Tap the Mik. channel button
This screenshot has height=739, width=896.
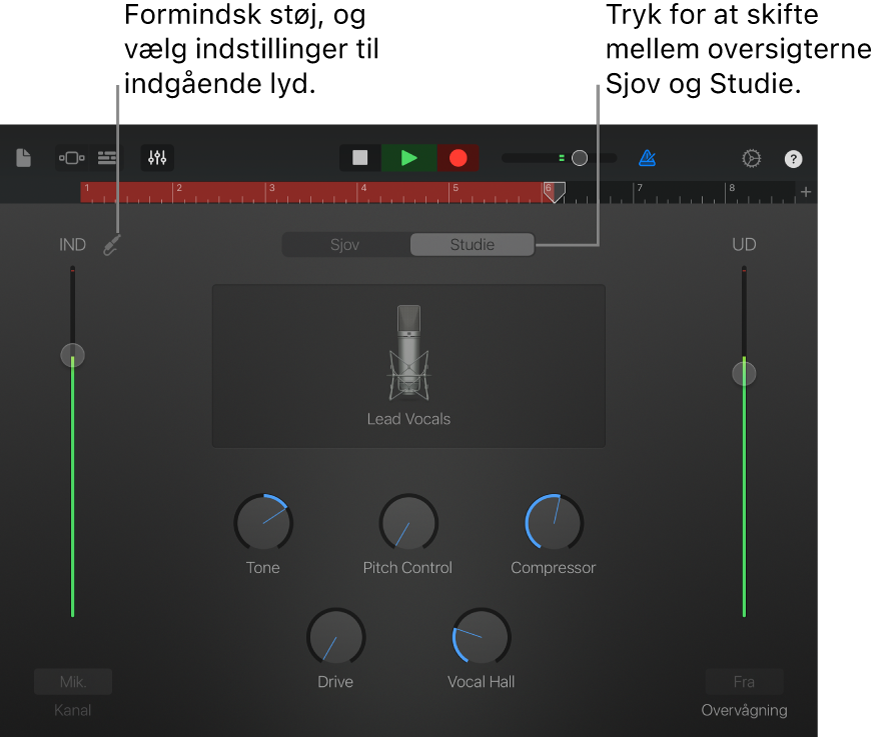click(73, 682)
